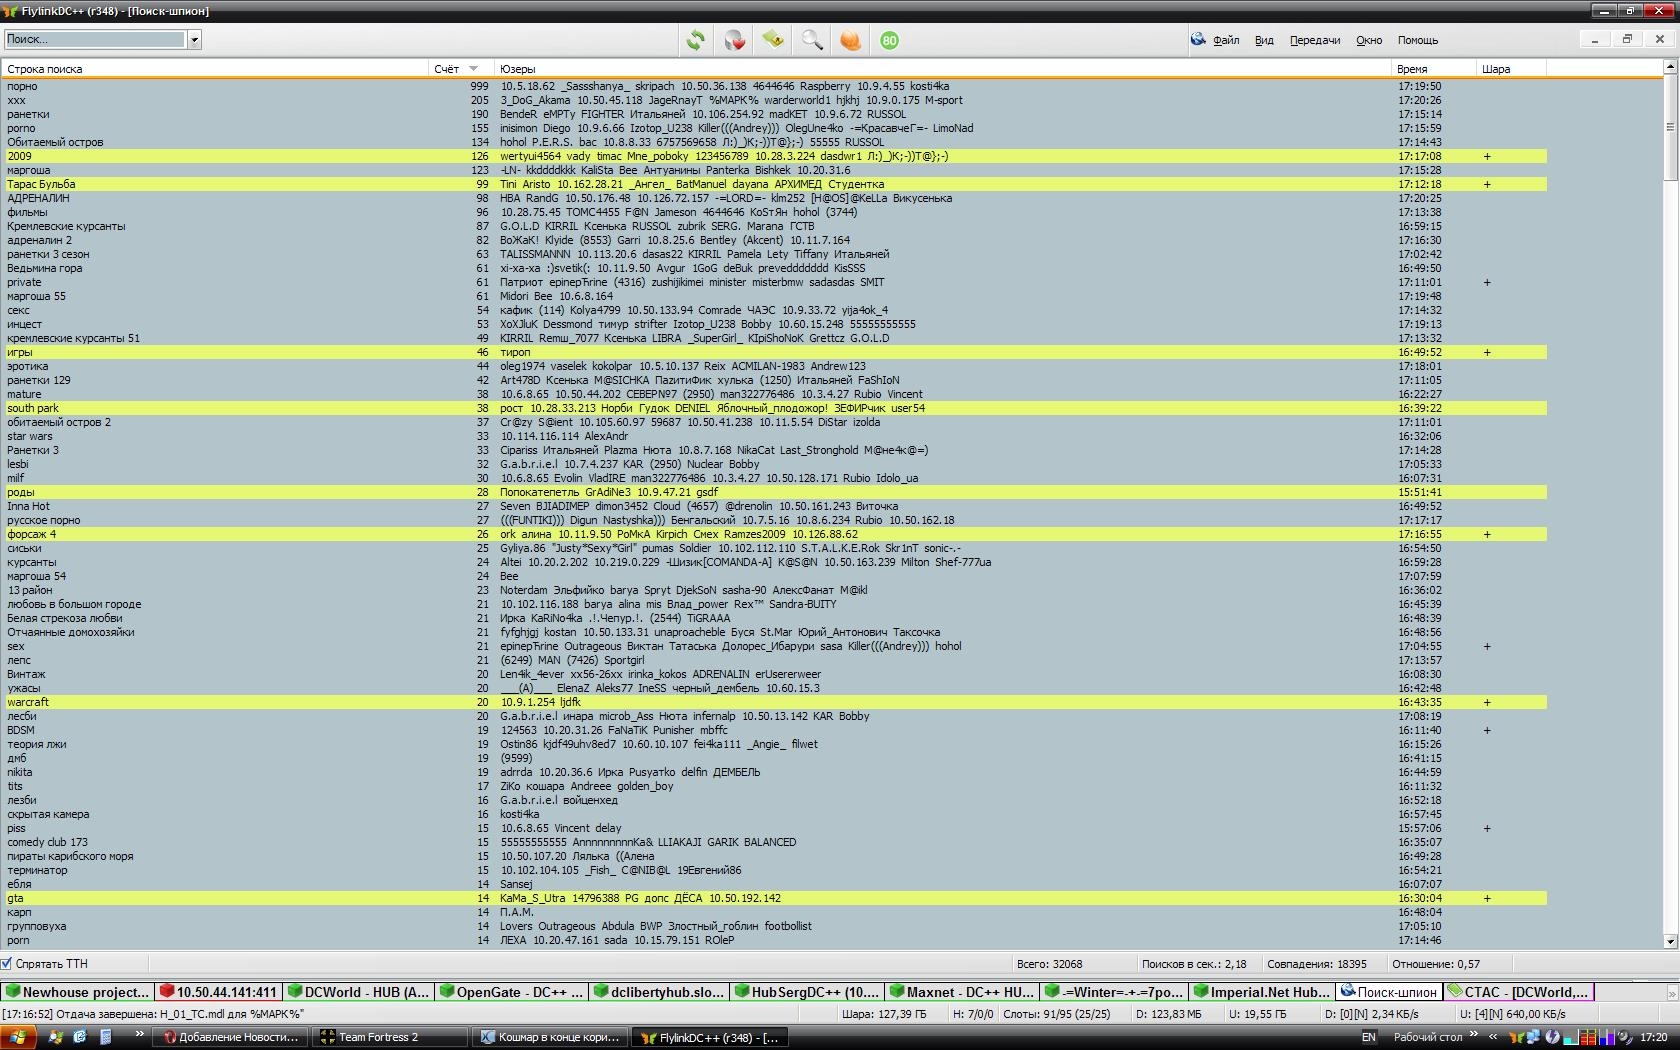Expand hidden tabs chevron at tab bar end

click(1671, 993)
